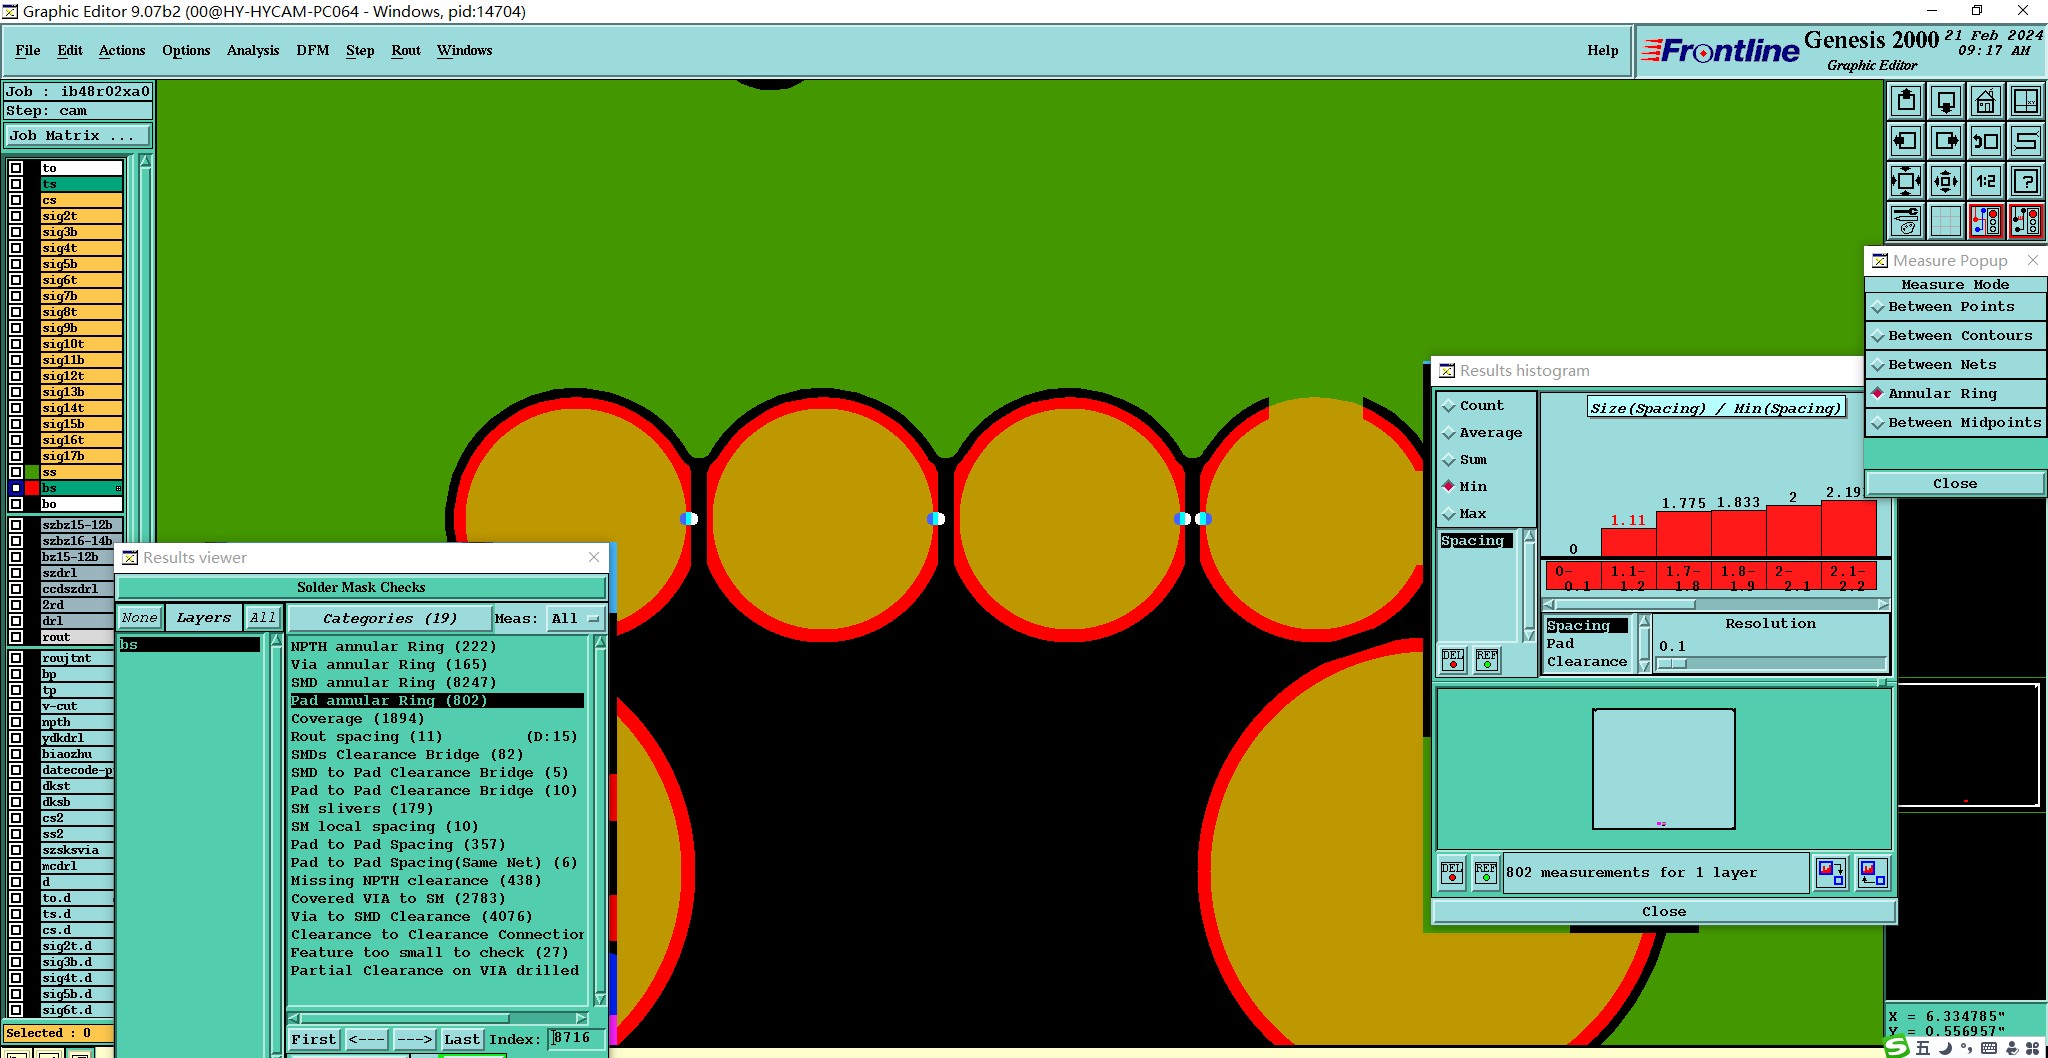Open the display tools palette icon
Screen dimensions: 2048x1058
(1906, 221)
